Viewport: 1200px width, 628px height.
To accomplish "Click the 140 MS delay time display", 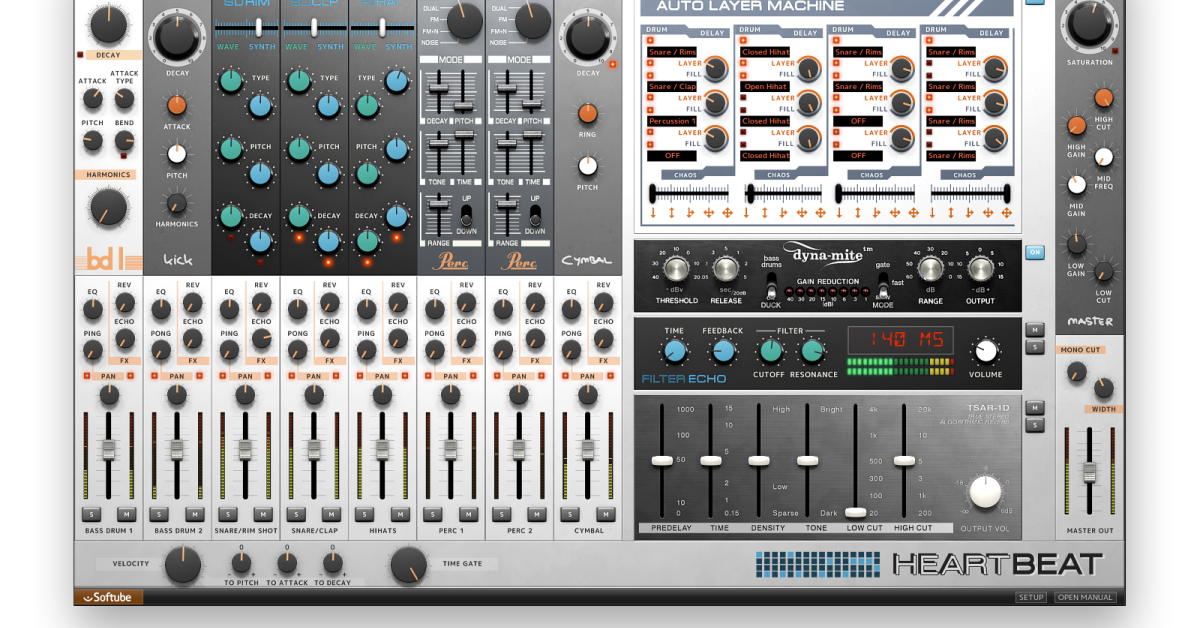I will (x=899, y=338).
